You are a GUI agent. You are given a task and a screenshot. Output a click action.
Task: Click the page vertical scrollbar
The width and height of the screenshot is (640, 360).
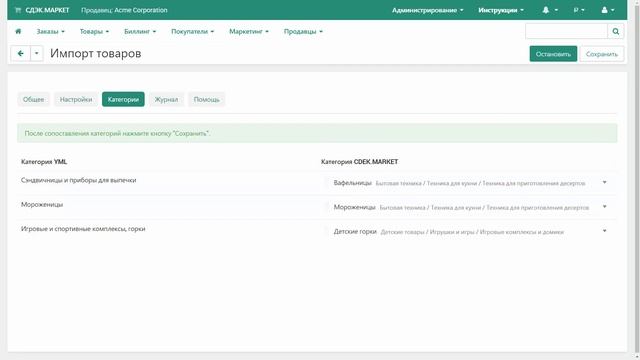click(x=637, y=180)
